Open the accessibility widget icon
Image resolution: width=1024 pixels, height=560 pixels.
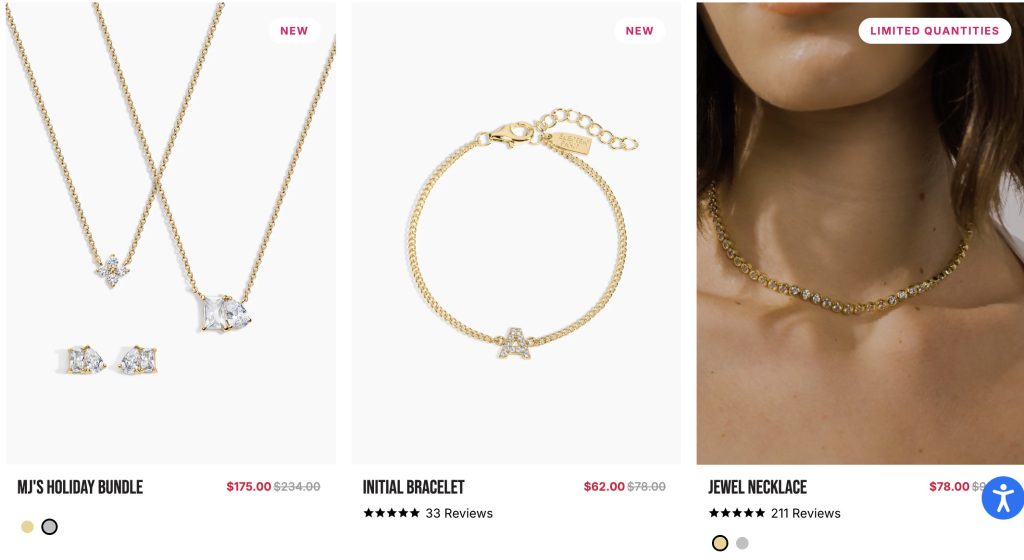pos(1003,498)
